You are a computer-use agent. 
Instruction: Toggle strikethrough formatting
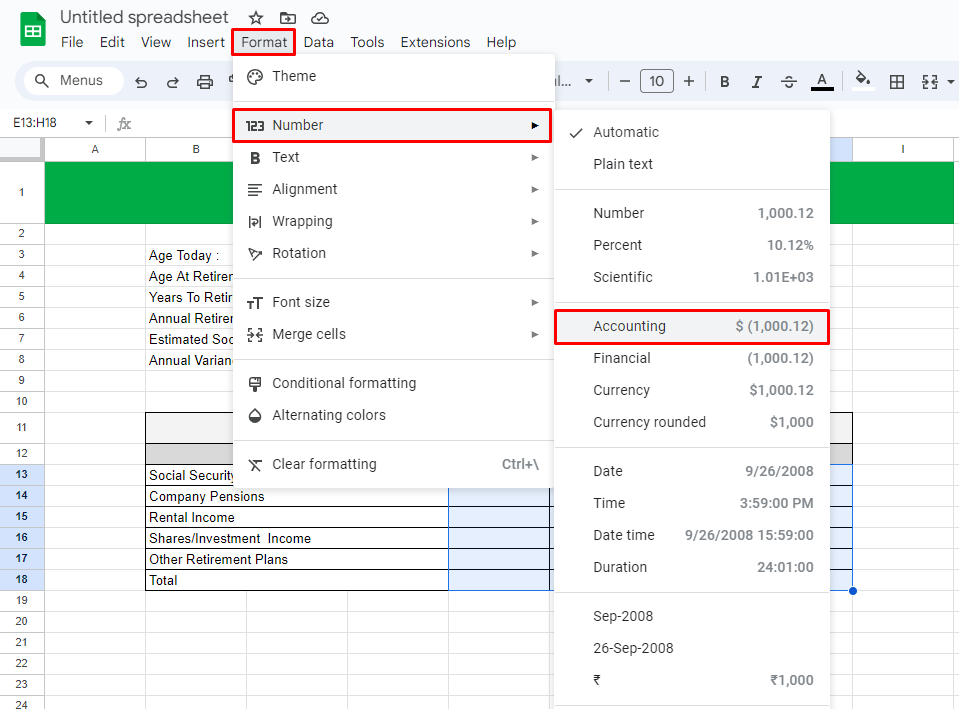click(789, 81)
